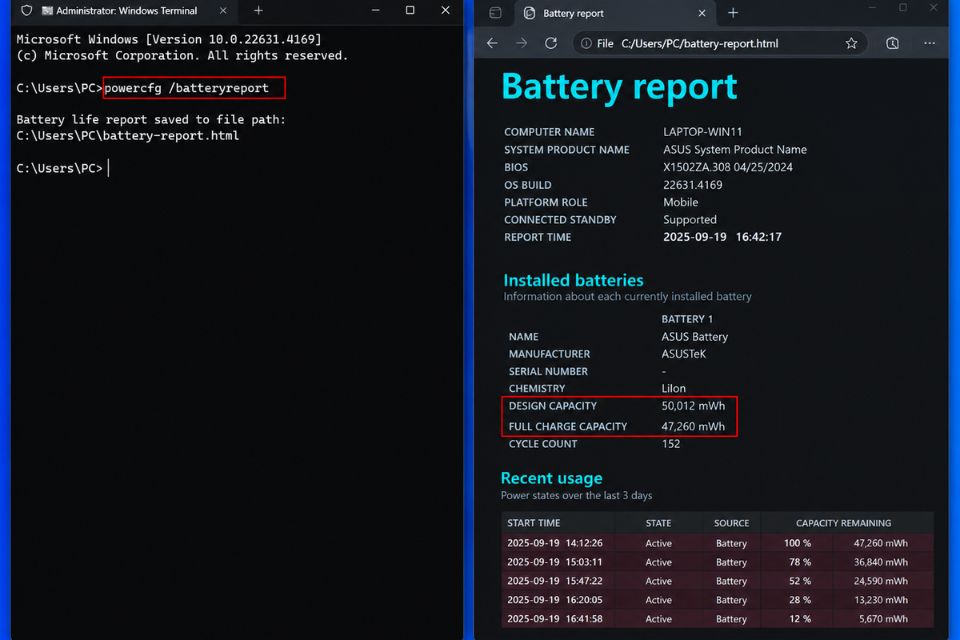Screen dimensions: 960x640
Task: Click the Platform role value Mobile
Action: pyautogui.click(x=680, y=202)
